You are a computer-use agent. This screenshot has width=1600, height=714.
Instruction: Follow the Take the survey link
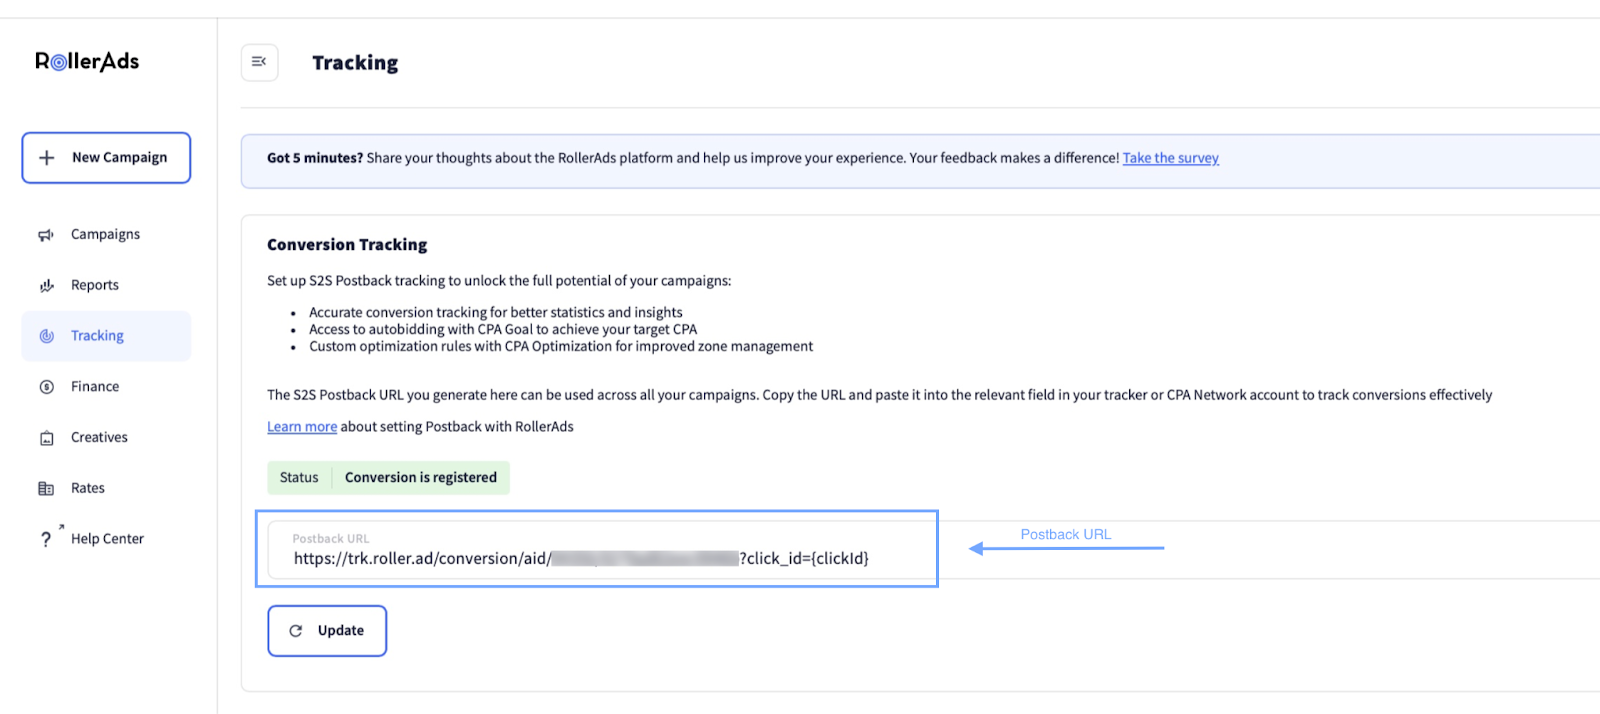point(1170,158)
